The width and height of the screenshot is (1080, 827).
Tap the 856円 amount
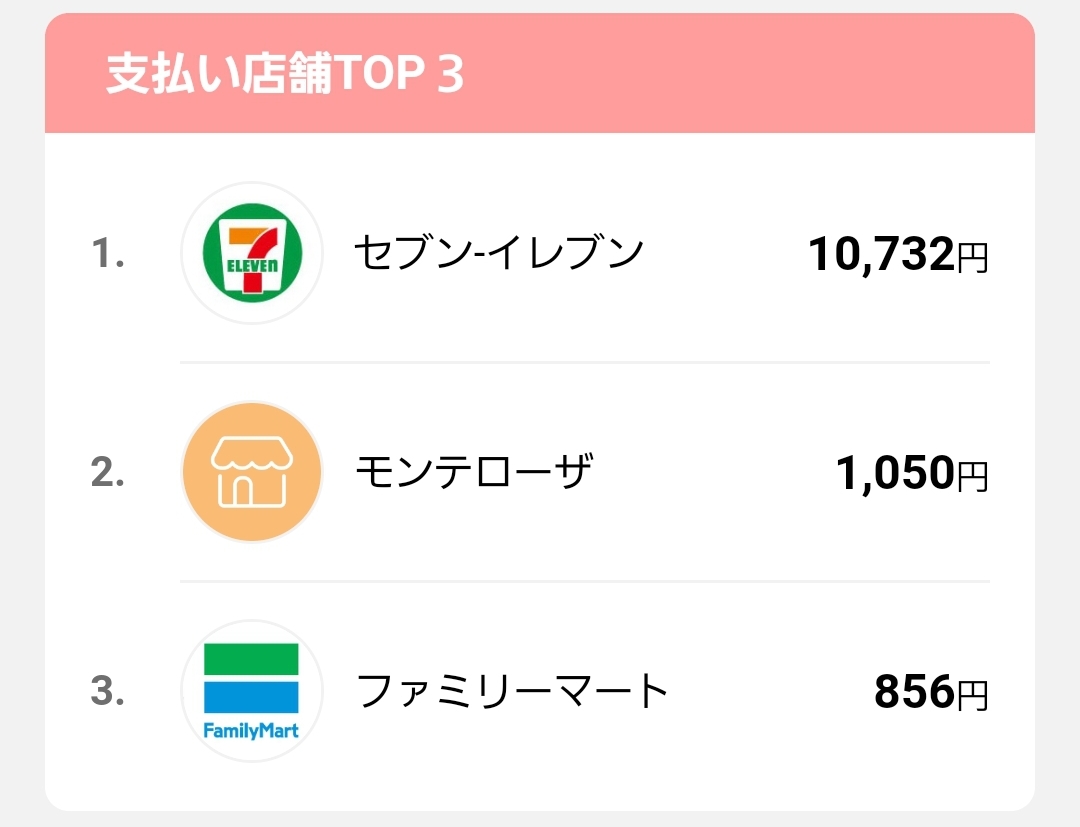click(x=932, y=692)
